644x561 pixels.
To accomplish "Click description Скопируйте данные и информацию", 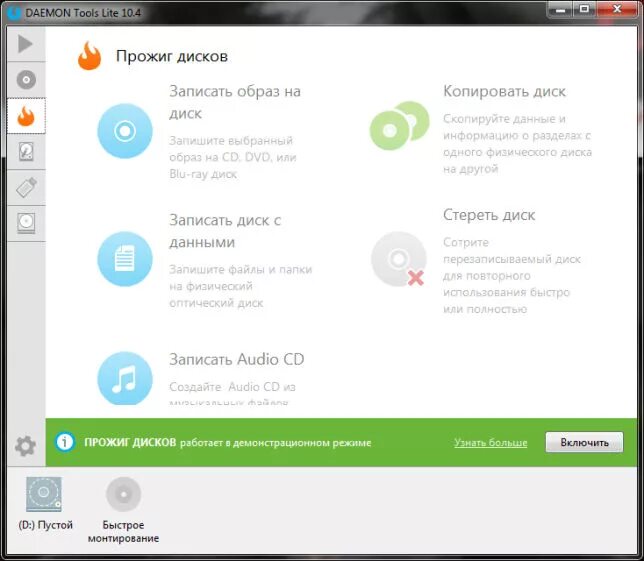I will (518, 144).
